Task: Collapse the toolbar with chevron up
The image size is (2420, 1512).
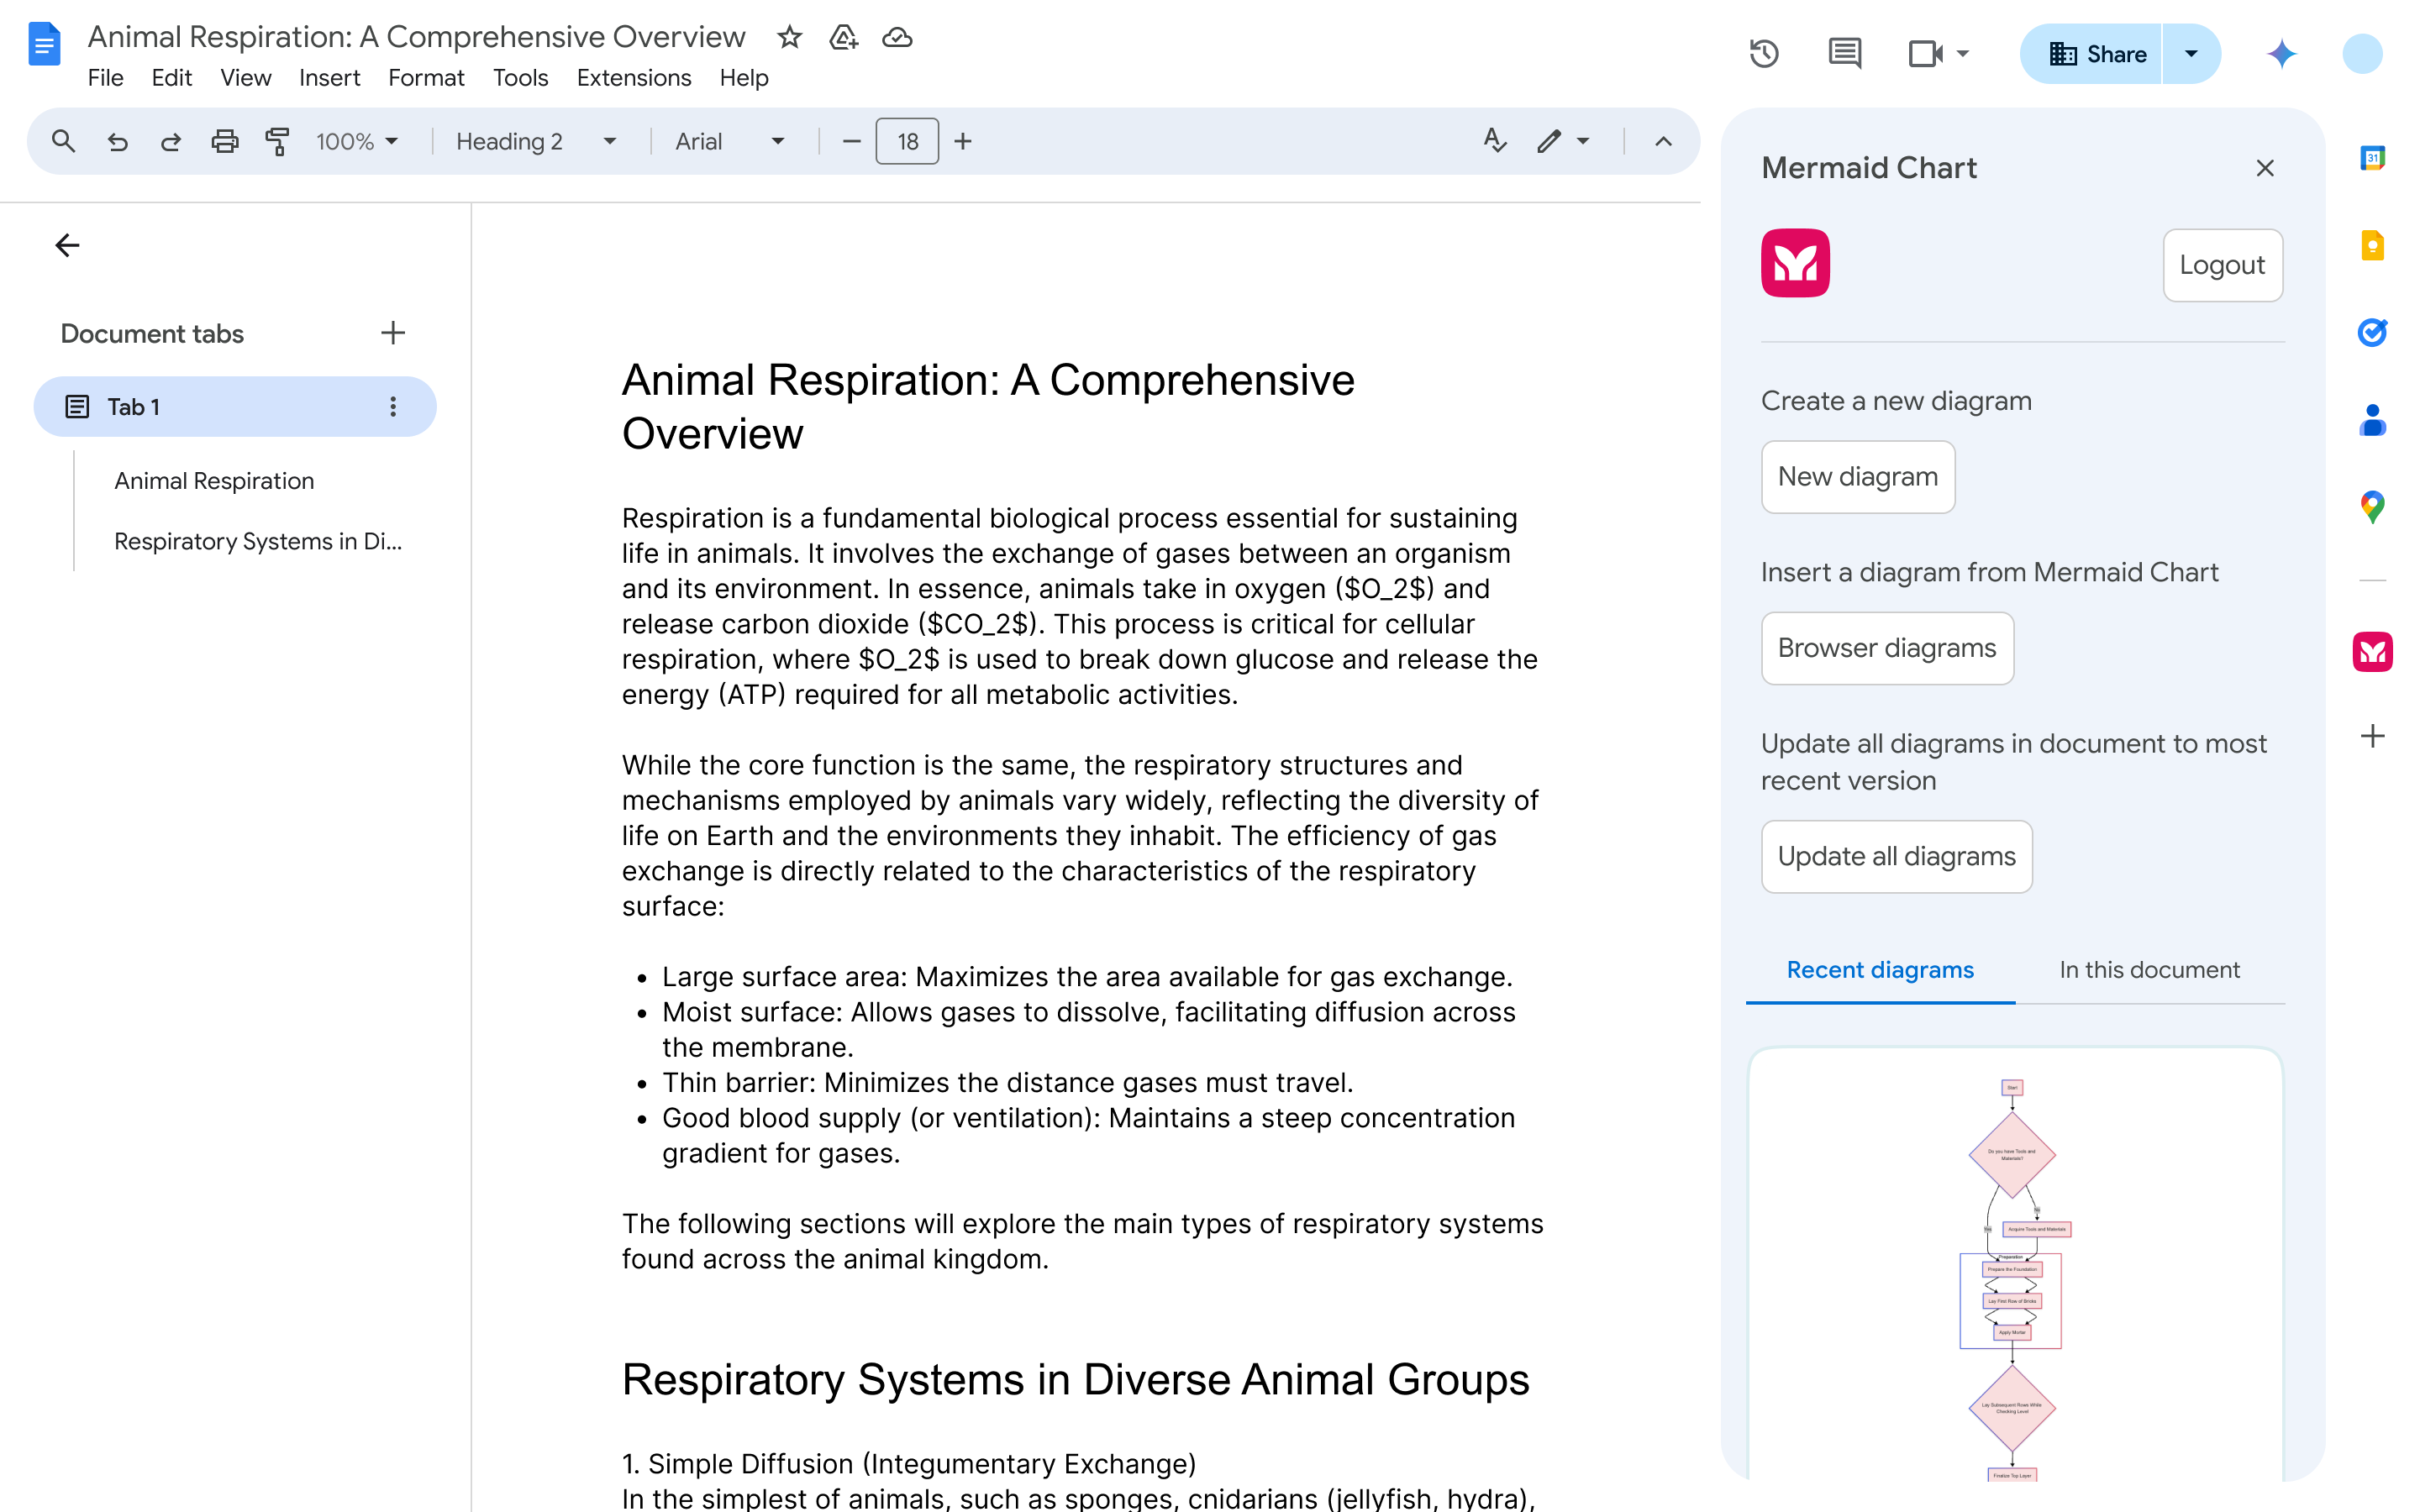Action: pyautogui.click(x=1663, y=141)
